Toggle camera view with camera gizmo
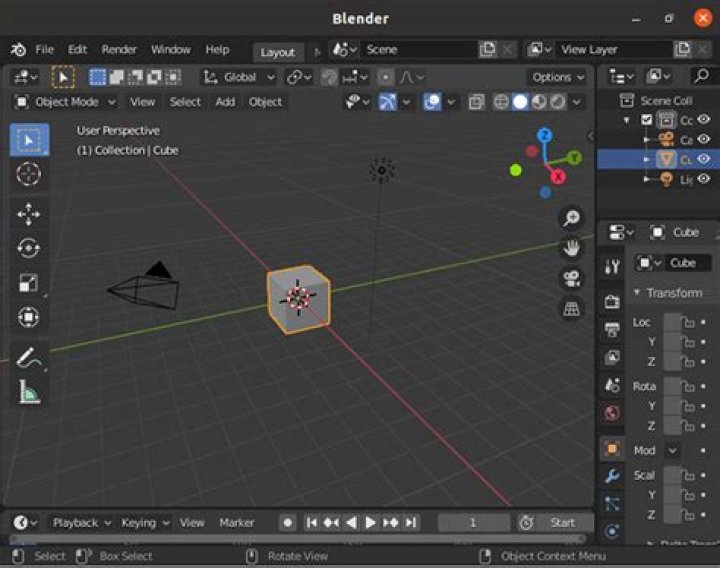The image size is (720, 568). (572, 278)
